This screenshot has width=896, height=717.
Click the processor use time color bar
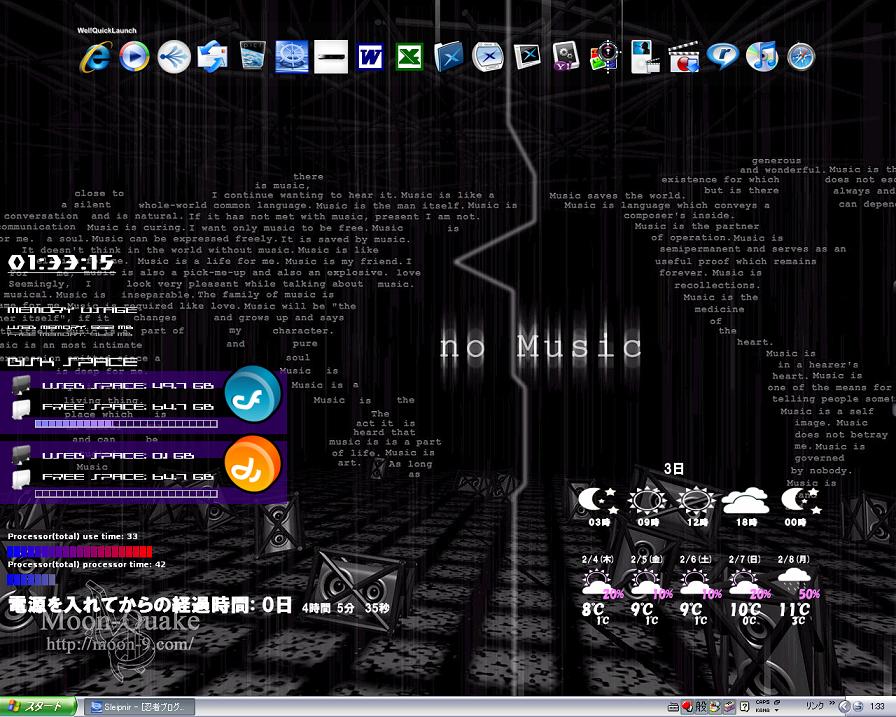pos(80,551)
